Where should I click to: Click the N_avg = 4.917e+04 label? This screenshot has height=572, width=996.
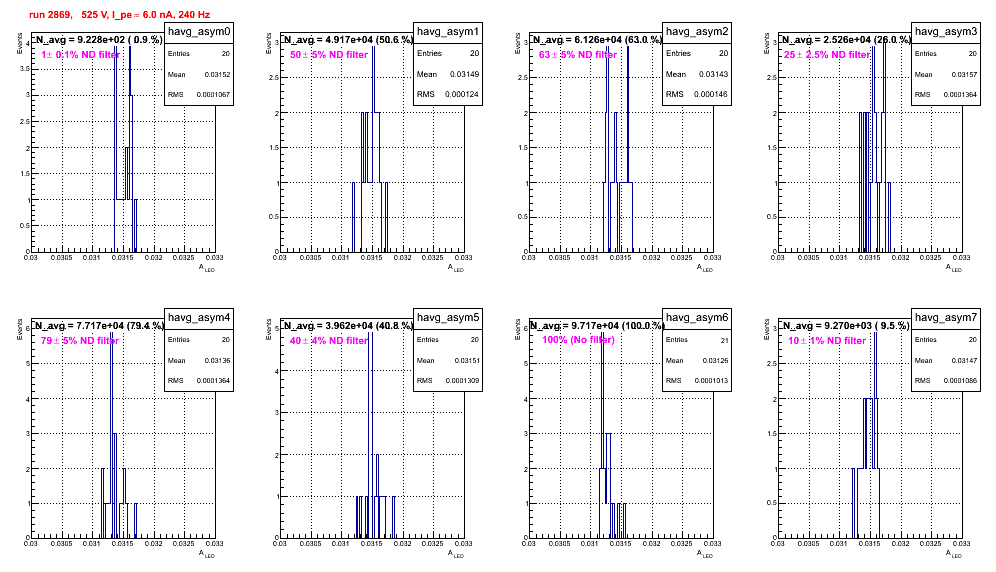tap(348, 39)
